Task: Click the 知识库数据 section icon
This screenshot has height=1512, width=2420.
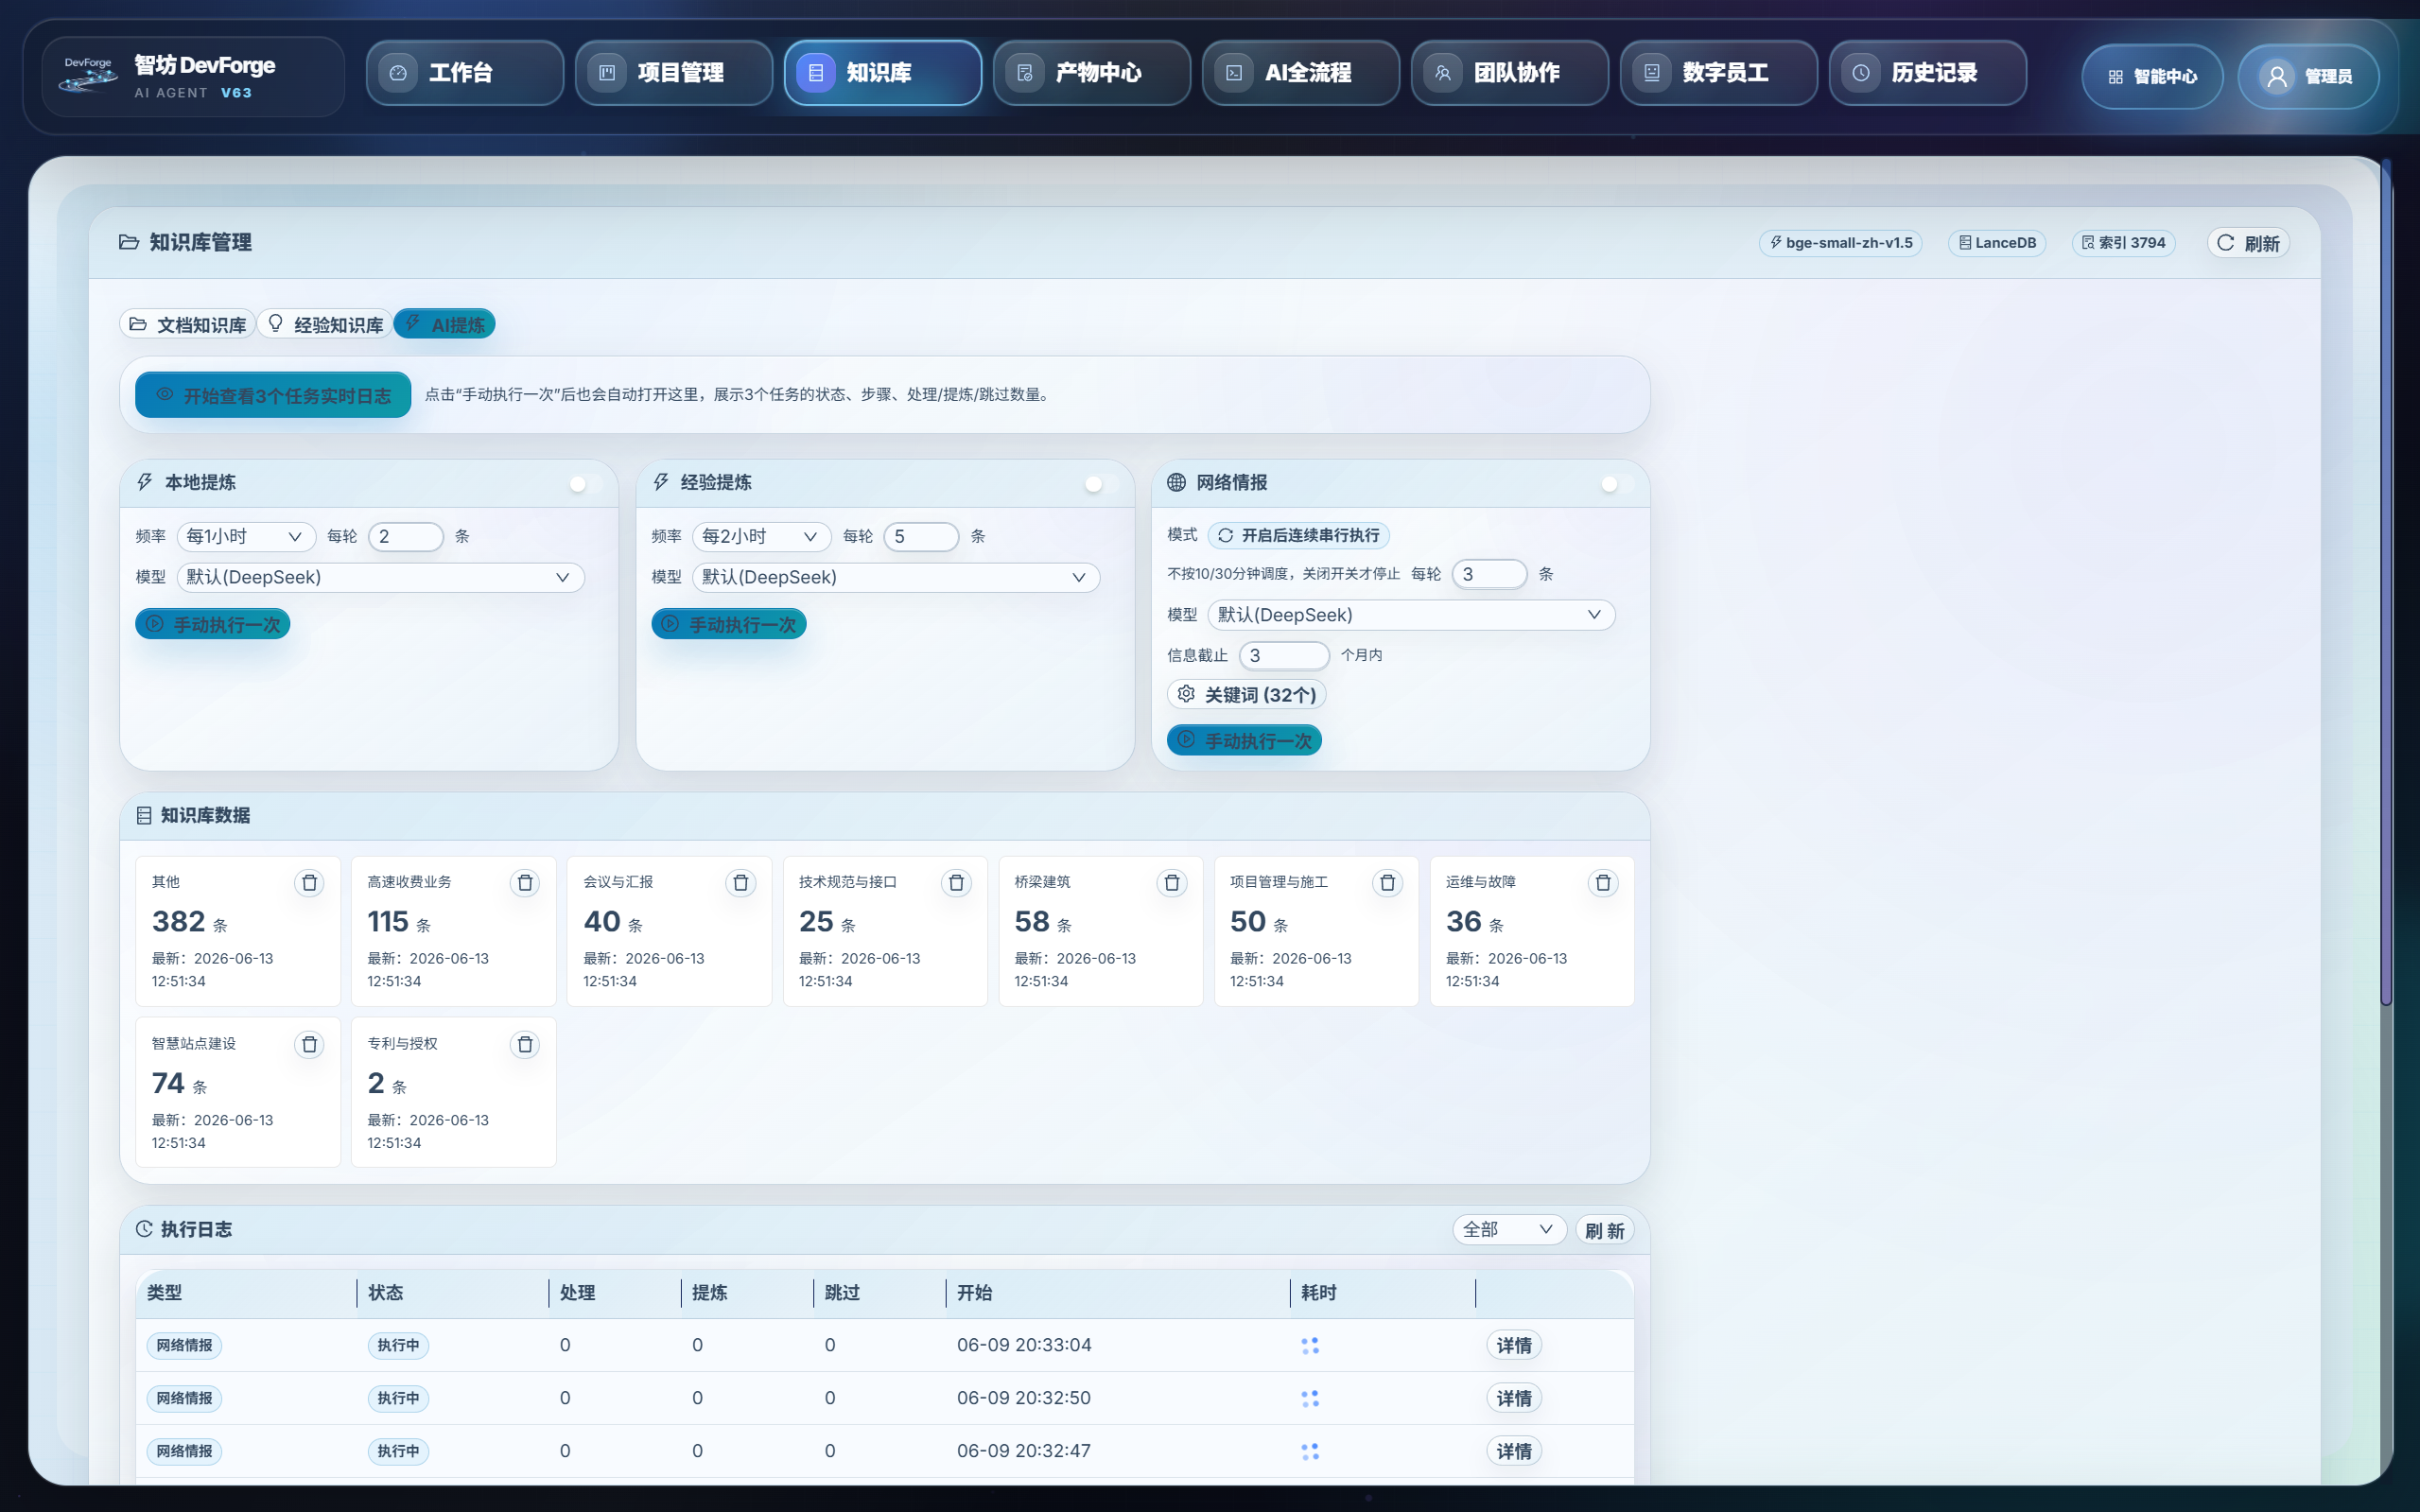Action: [144, 816]
